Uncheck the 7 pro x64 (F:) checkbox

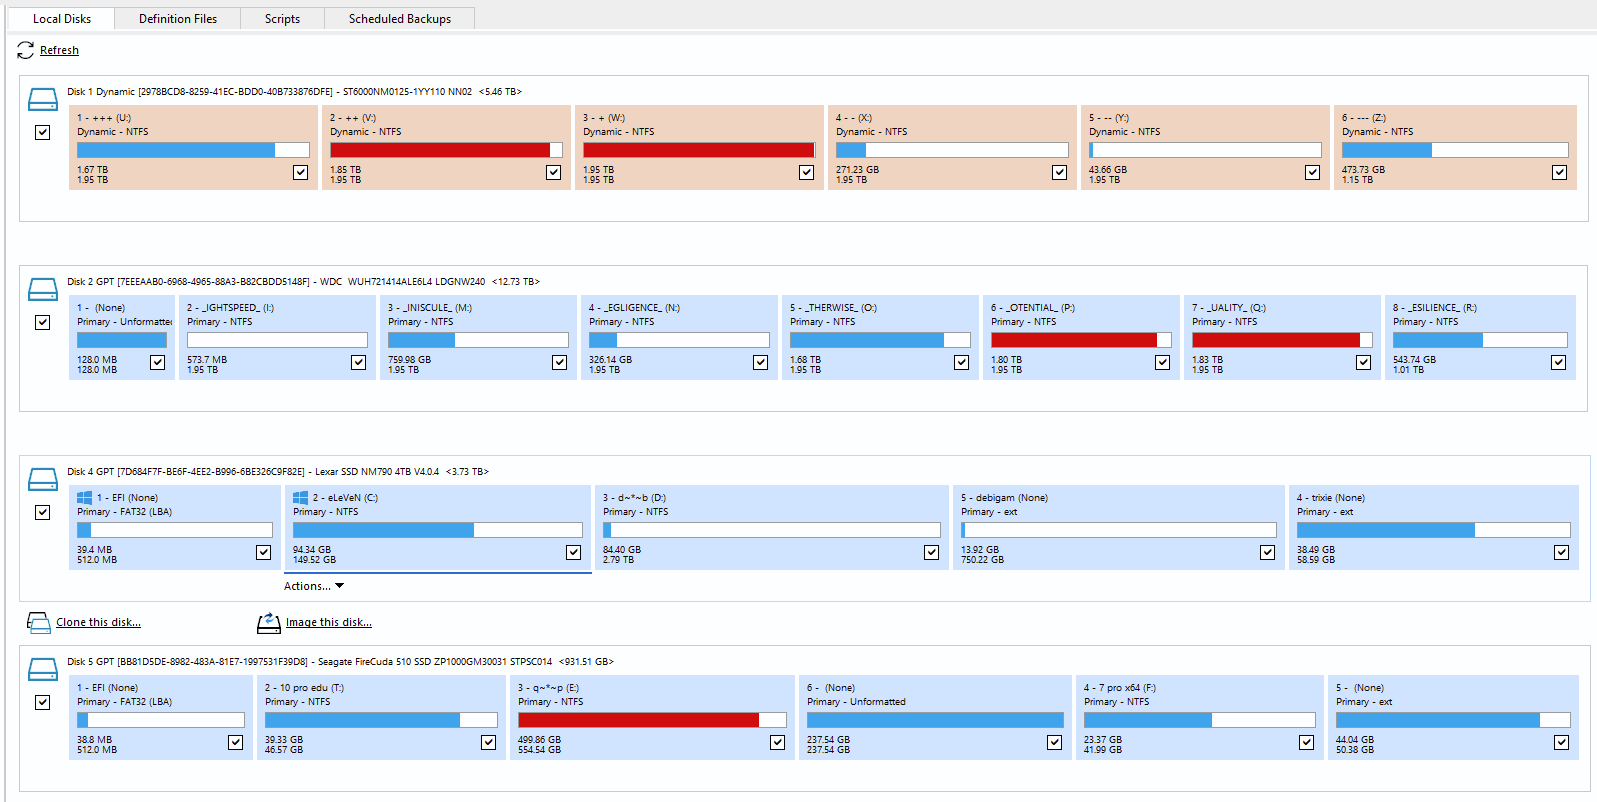pos(1306,742)
